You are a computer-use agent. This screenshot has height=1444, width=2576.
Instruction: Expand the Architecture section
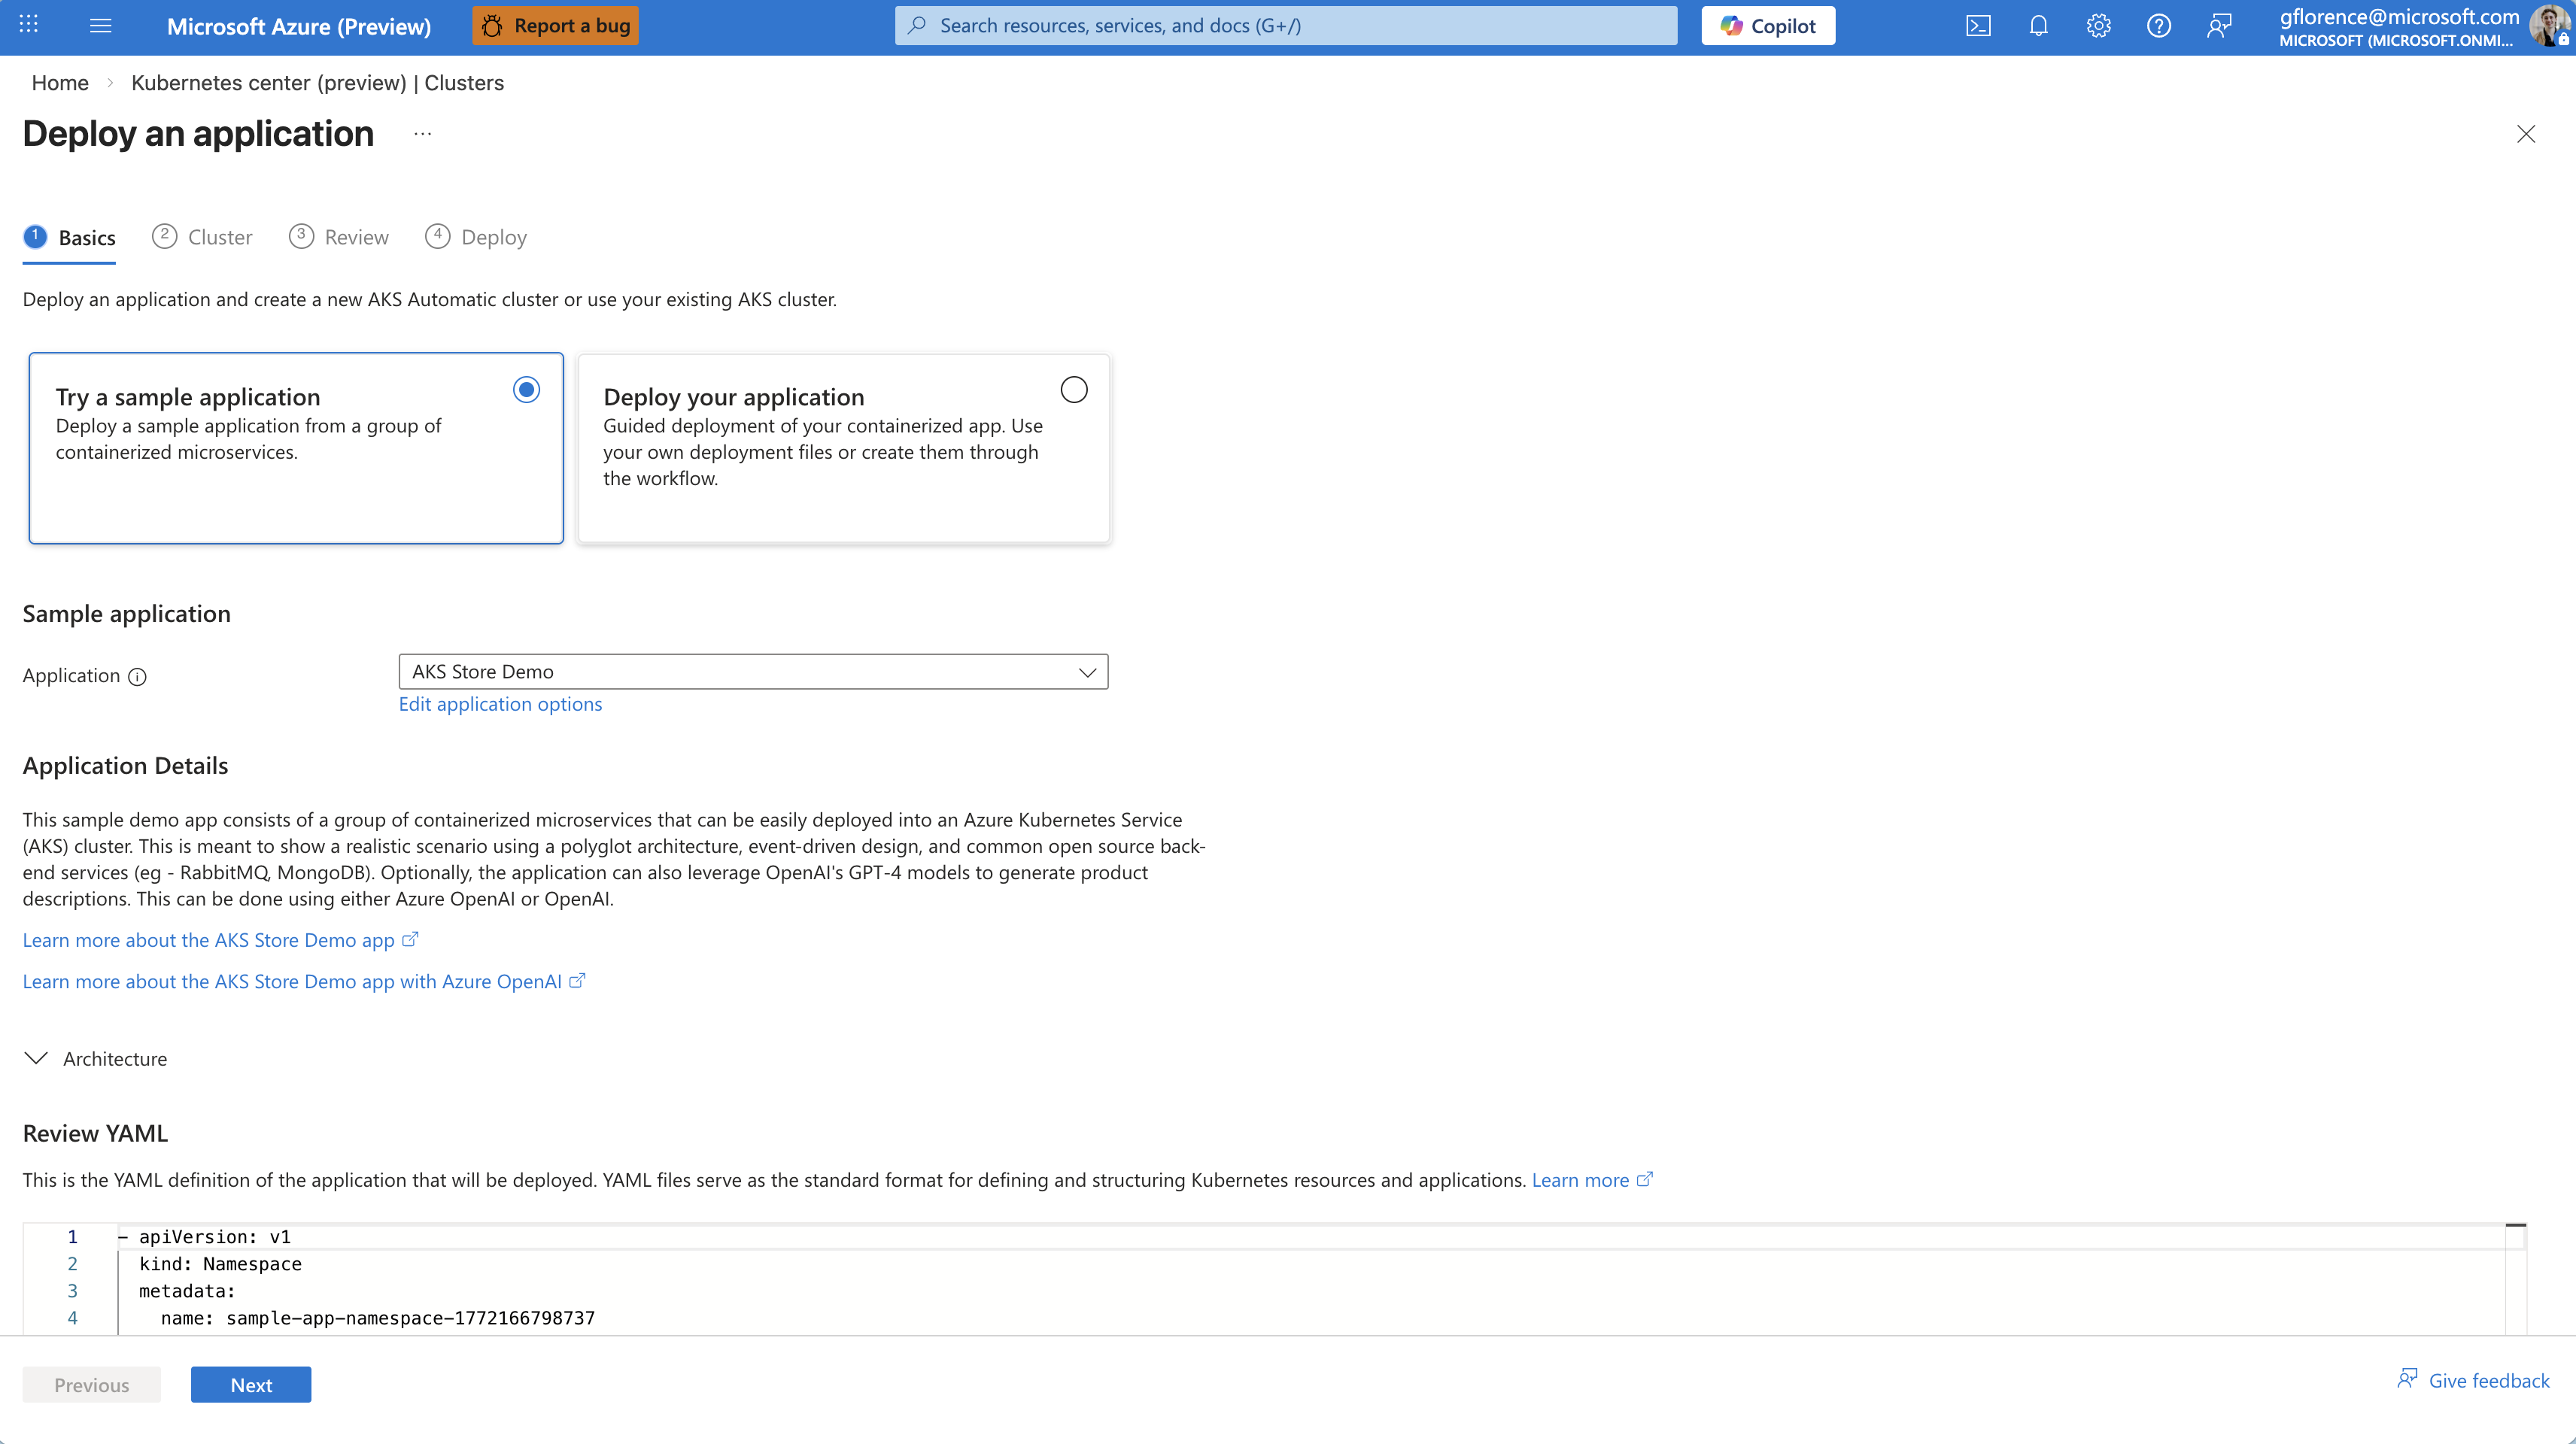point(95,1058)
